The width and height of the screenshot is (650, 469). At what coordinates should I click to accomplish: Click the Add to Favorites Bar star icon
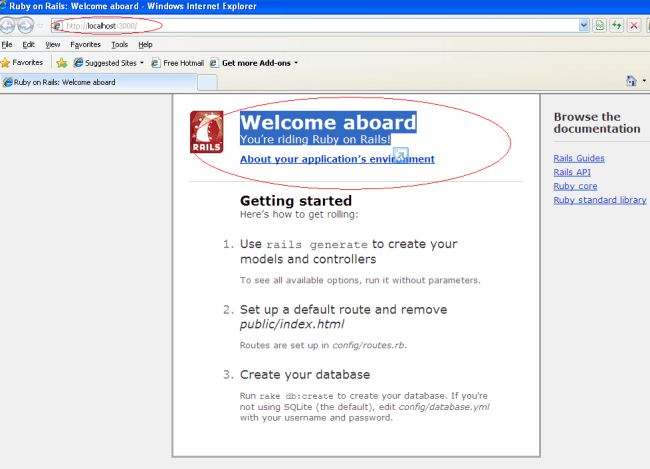(x=62, y=63)
